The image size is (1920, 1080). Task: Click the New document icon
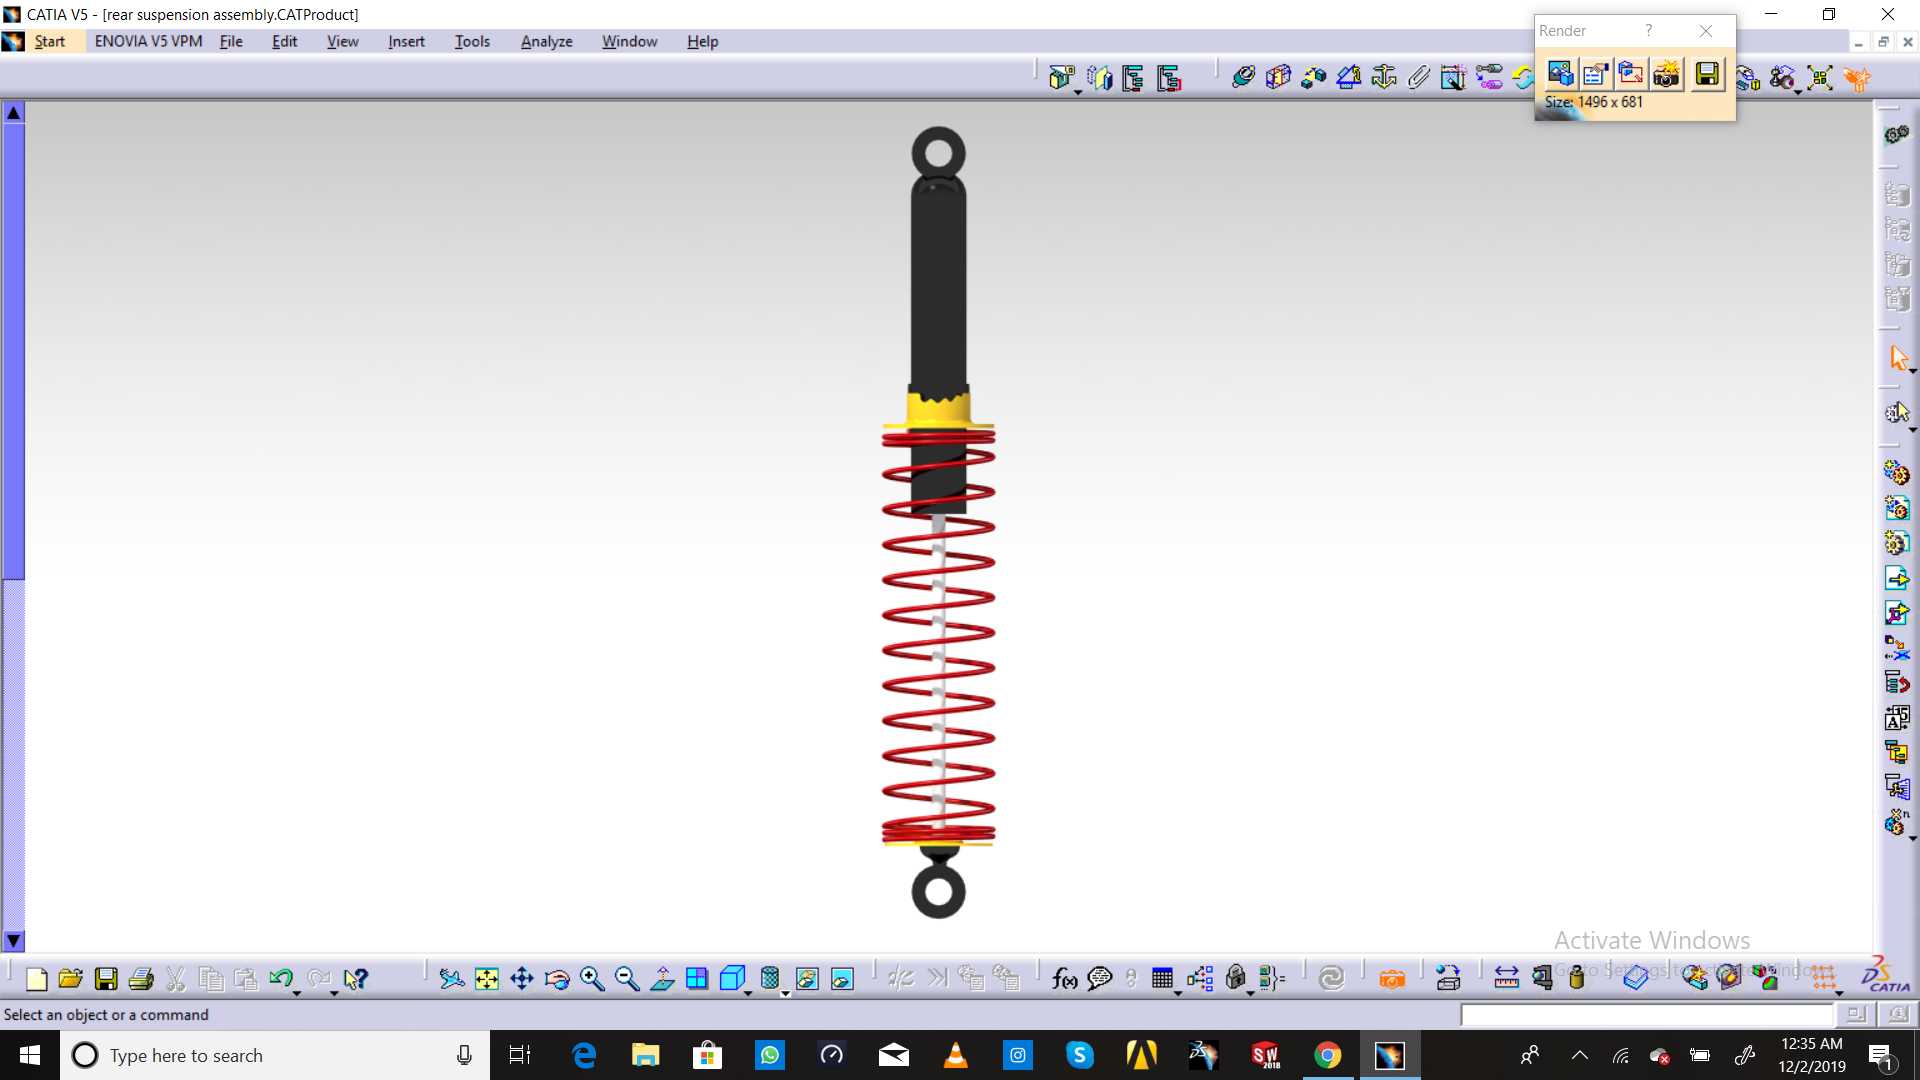coord(36,979)
